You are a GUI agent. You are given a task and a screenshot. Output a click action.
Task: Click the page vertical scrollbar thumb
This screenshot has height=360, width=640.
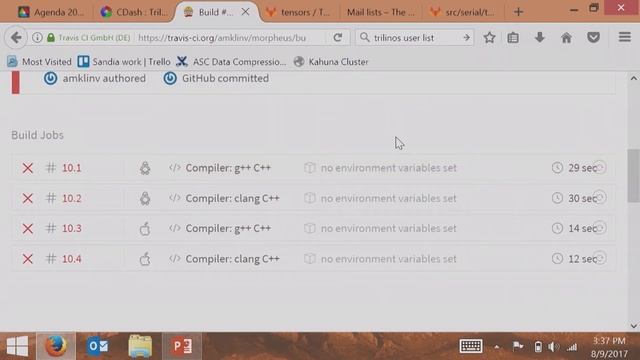tap(633, 176)
